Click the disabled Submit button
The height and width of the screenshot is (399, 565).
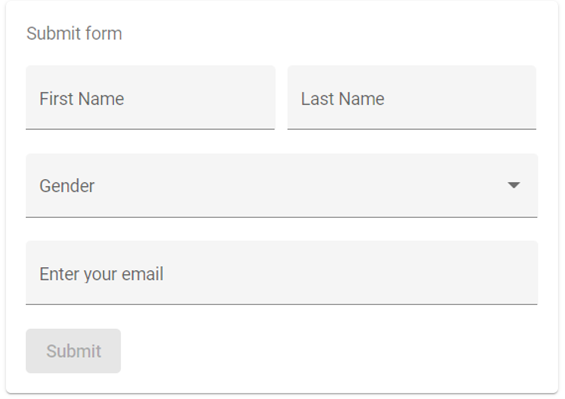[73, 351]
